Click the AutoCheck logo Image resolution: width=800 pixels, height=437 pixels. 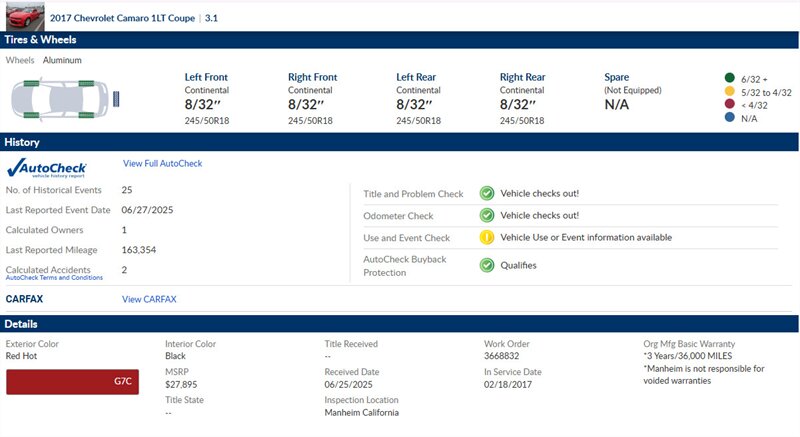point(46,168)
